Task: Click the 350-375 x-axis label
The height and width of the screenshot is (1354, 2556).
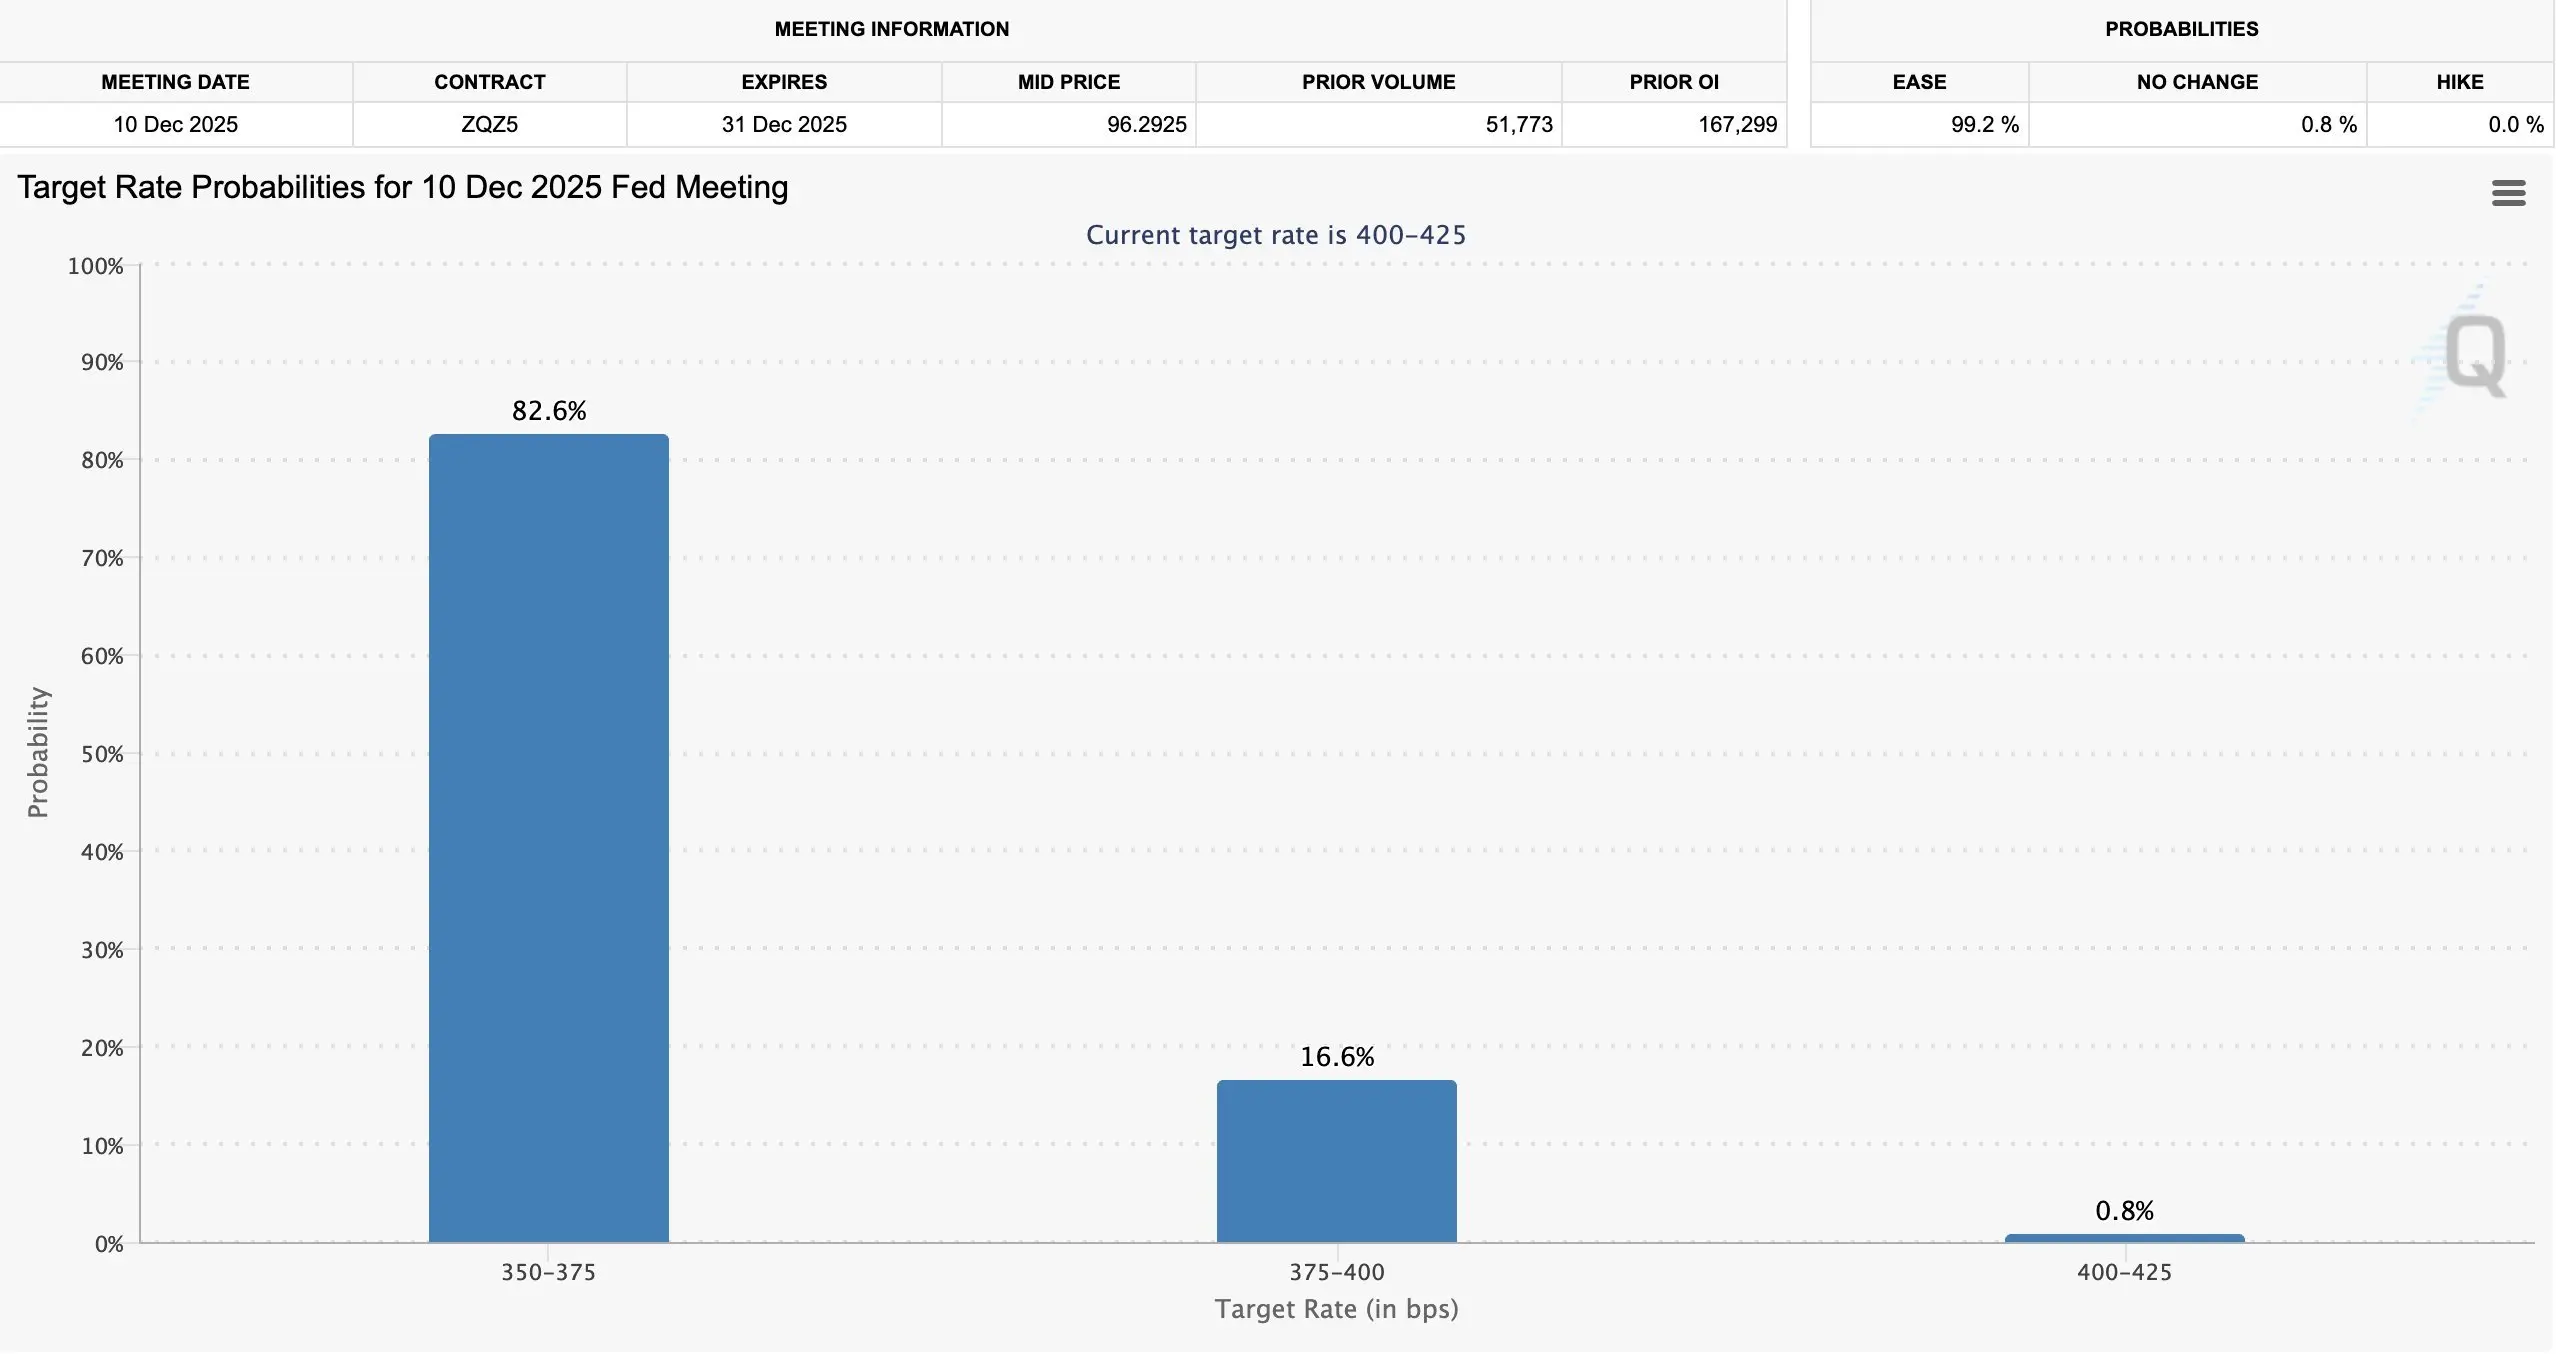Action: (548, 1272)
